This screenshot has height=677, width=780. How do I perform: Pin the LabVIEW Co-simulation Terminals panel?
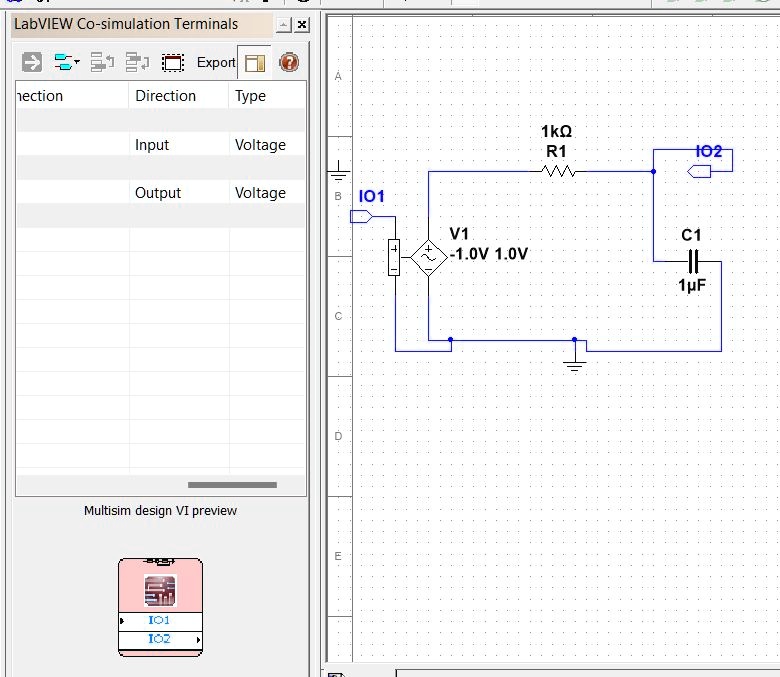click(x=284, y=24)
